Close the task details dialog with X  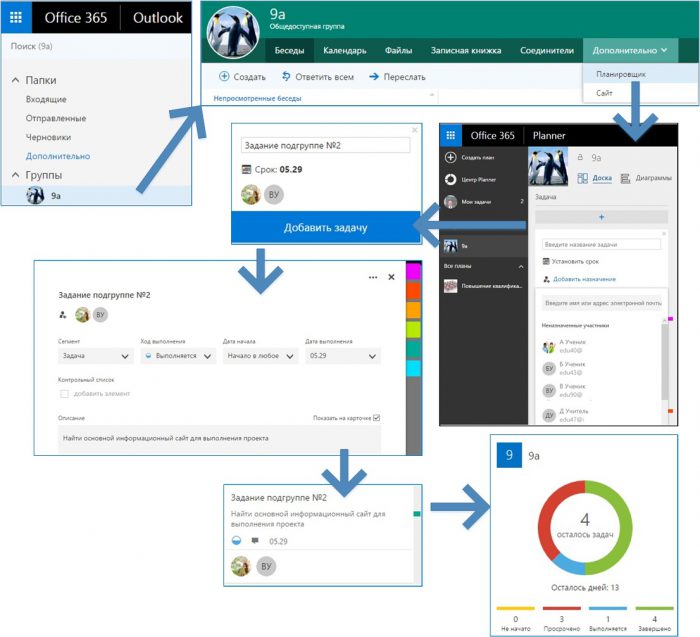click(392, 277)
